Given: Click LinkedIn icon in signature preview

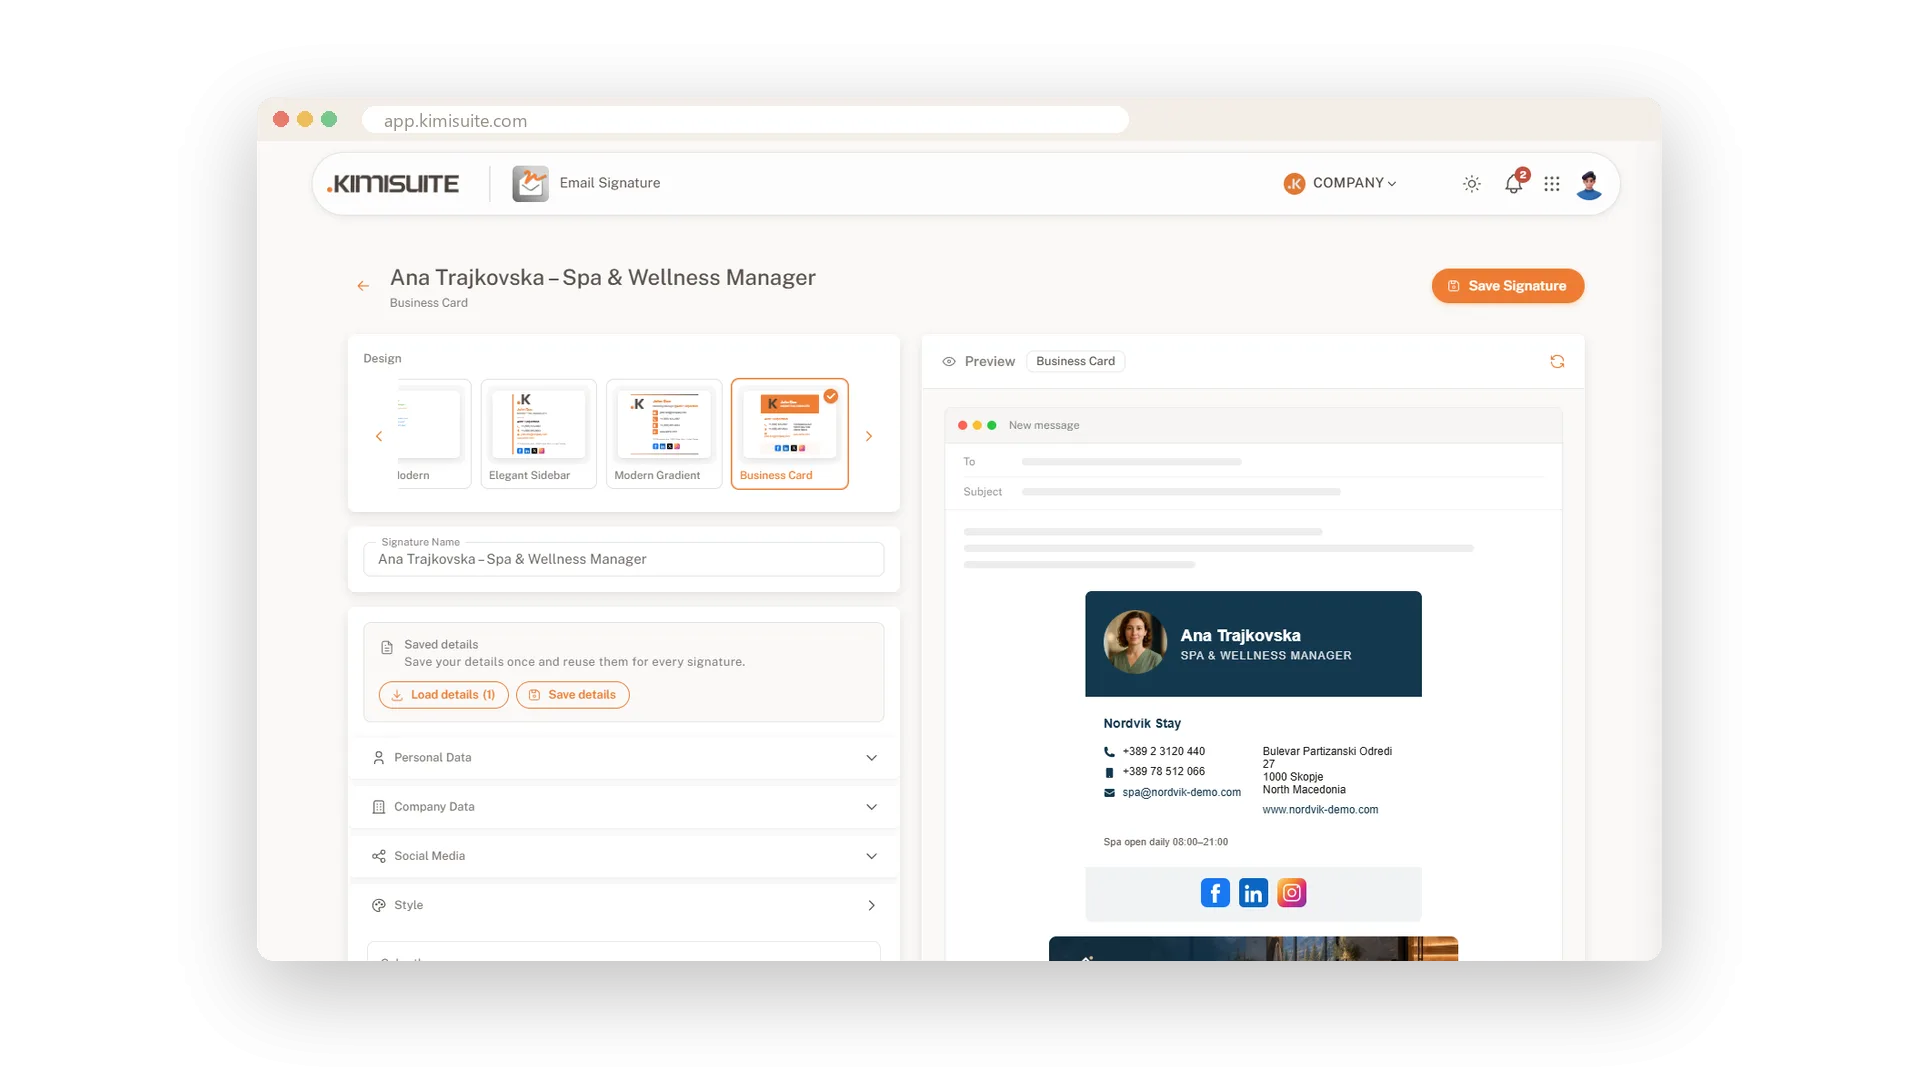Looking at the screenshot, I should 1253,893.
